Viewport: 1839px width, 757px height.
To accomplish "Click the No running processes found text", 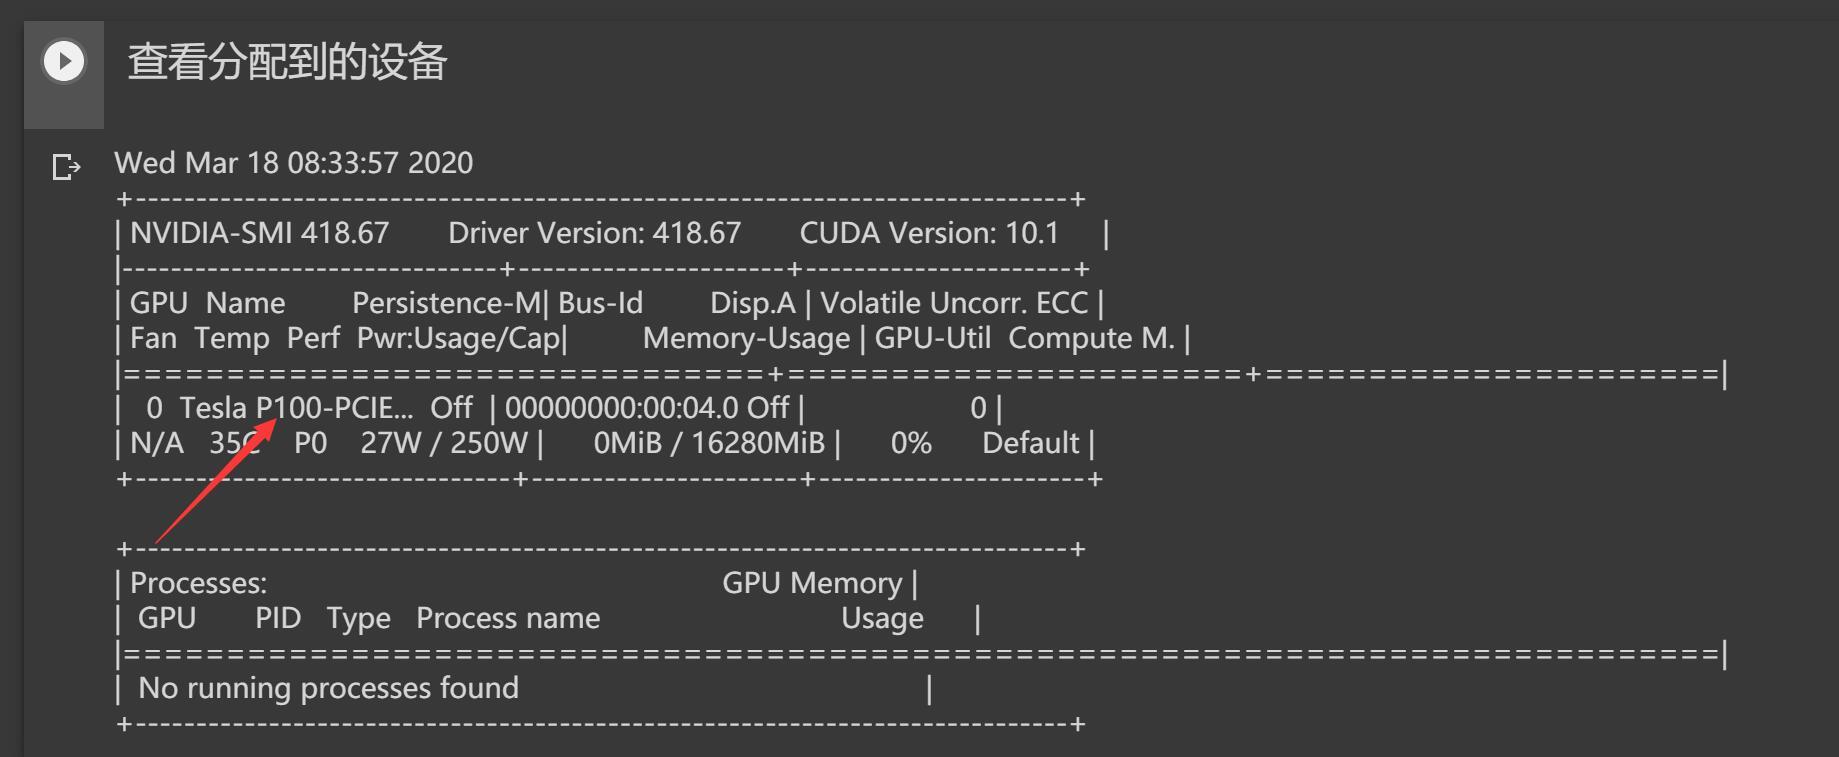I will click(328, 688).
